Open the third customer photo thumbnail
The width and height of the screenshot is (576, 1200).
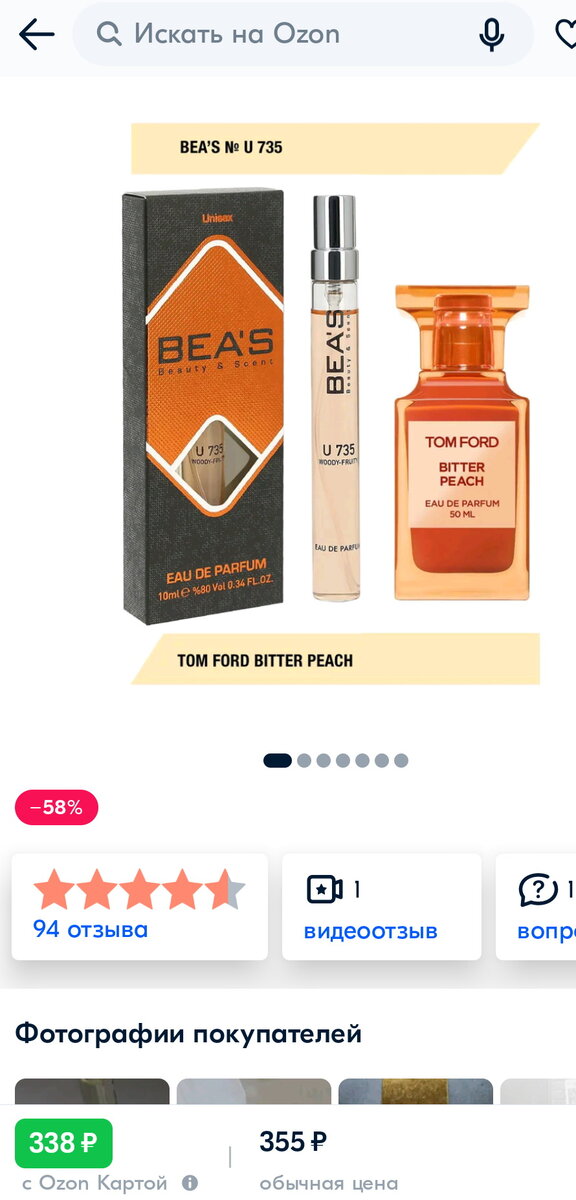[416, 1091]
